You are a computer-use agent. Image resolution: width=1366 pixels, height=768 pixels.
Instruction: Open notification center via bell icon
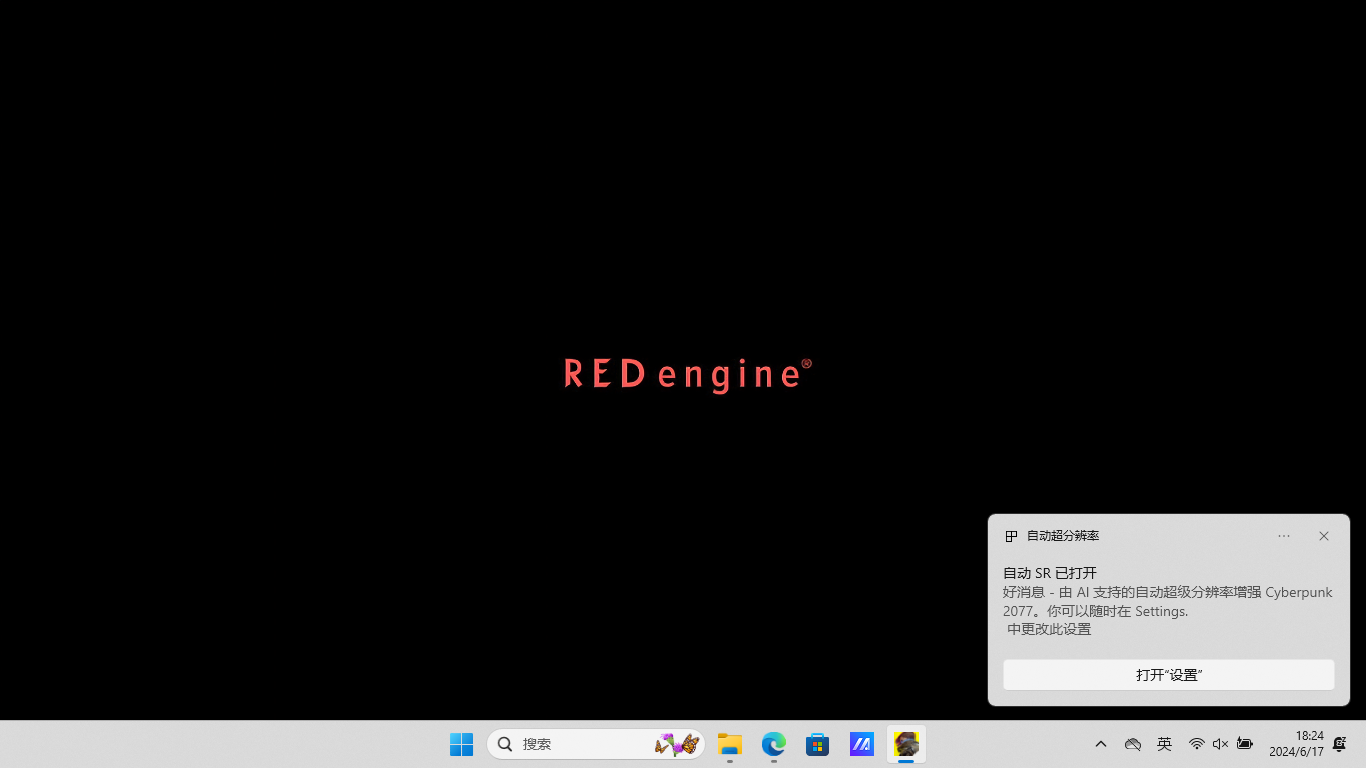click(x=1340, y=744)
